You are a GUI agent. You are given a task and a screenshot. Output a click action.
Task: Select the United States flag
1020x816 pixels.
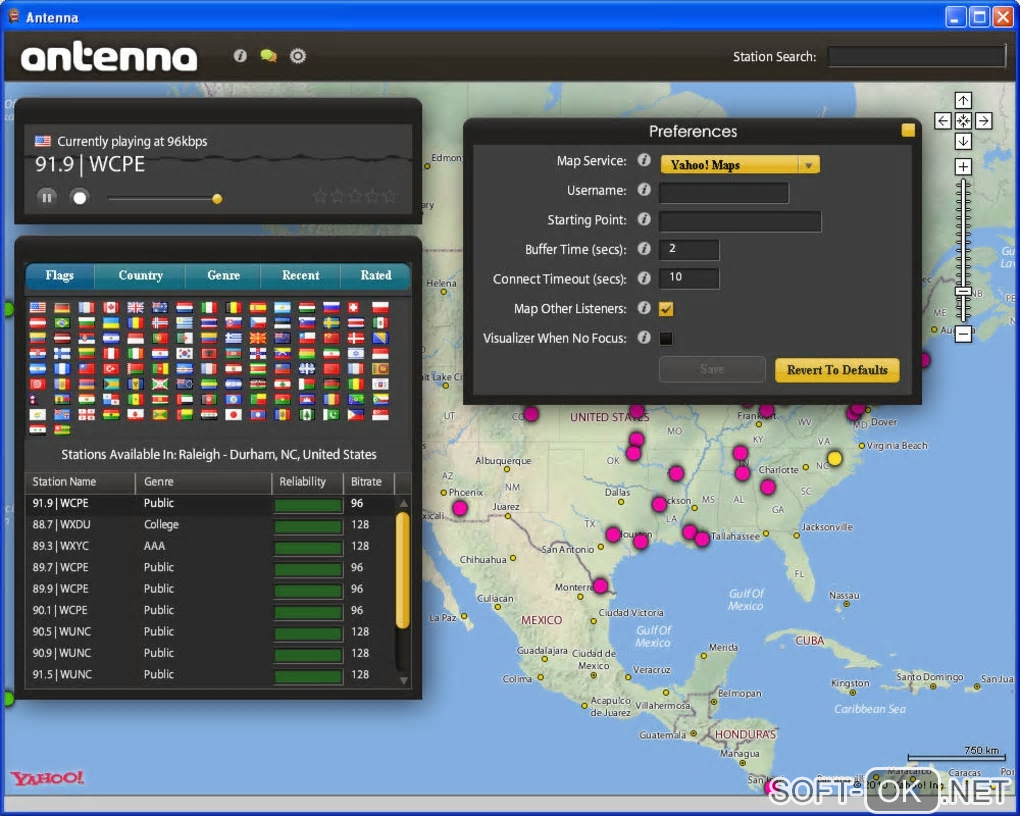[38, 307]
